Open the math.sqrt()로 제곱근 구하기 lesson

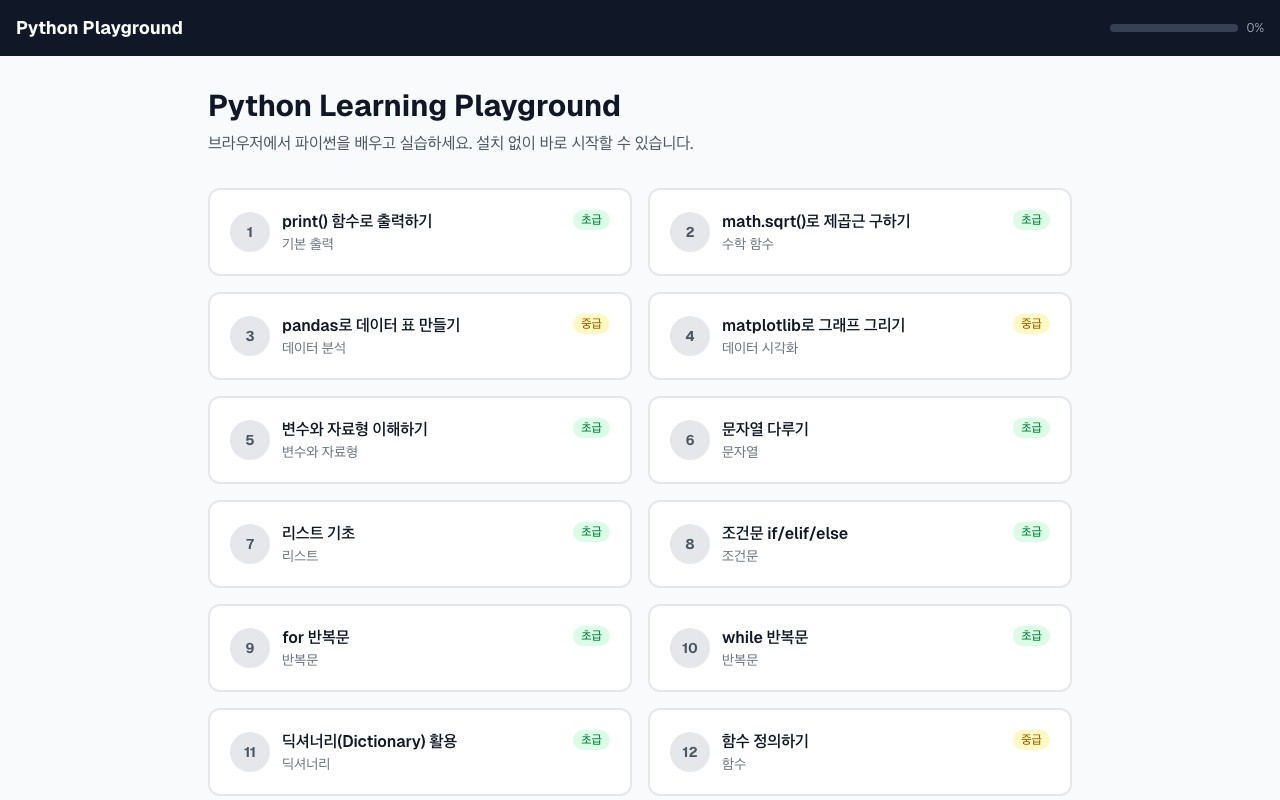coord(860,232)
